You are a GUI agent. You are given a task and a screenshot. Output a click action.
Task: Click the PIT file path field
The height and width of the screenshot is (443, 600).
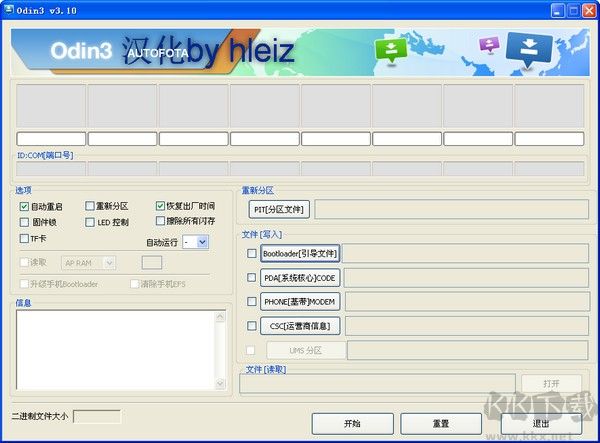tap(451, 209)
